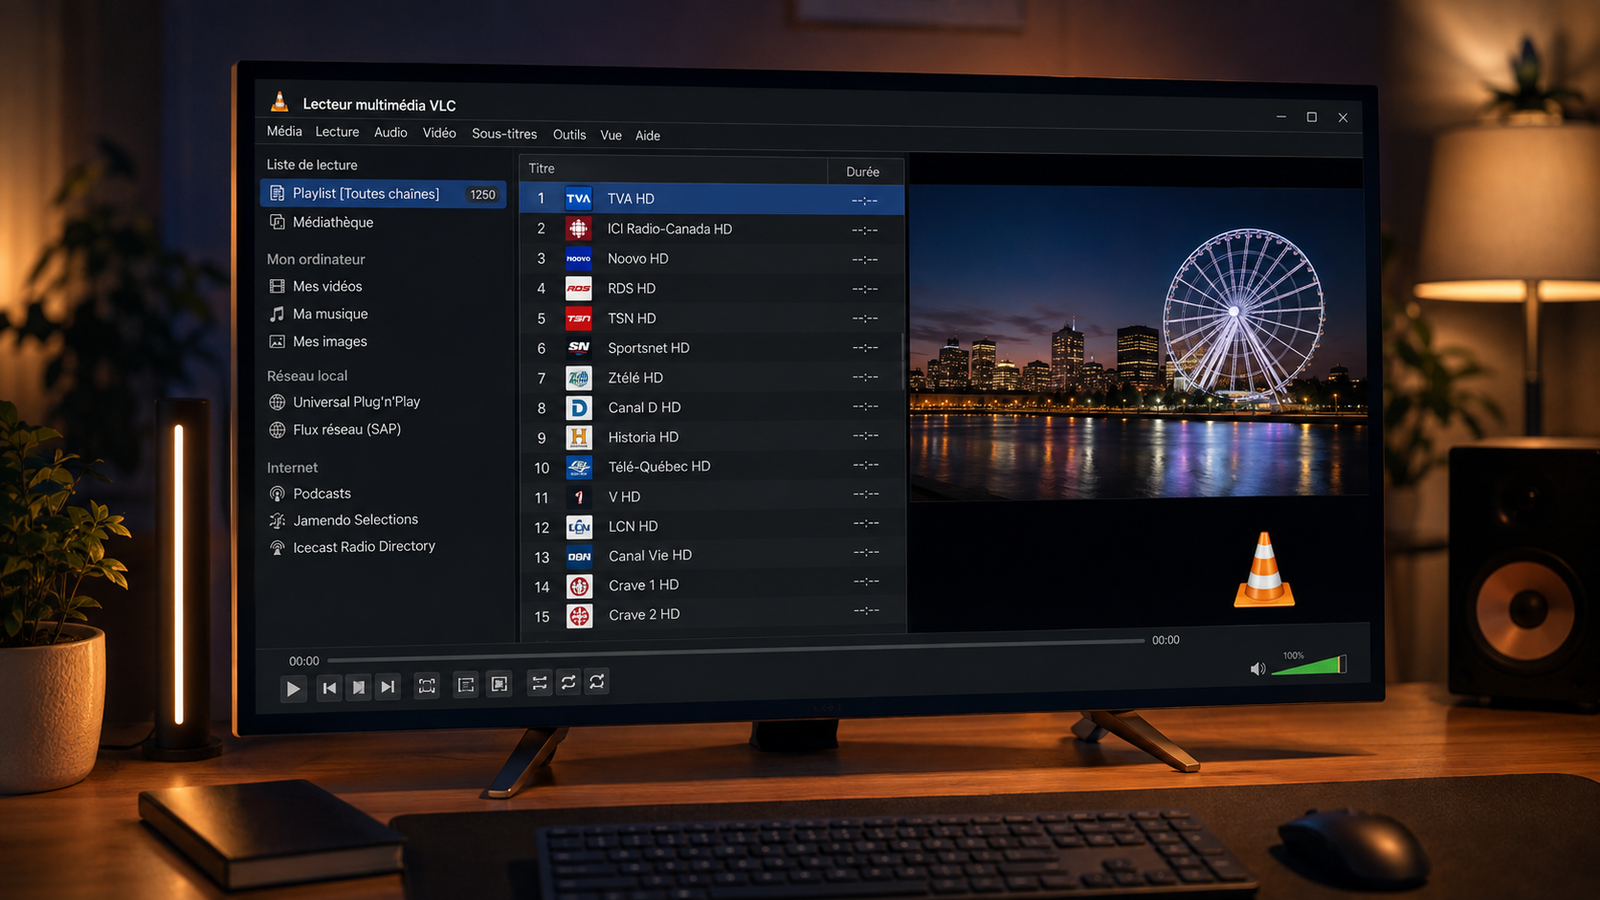Open the Sous-titres menu

tap(504, 134)
